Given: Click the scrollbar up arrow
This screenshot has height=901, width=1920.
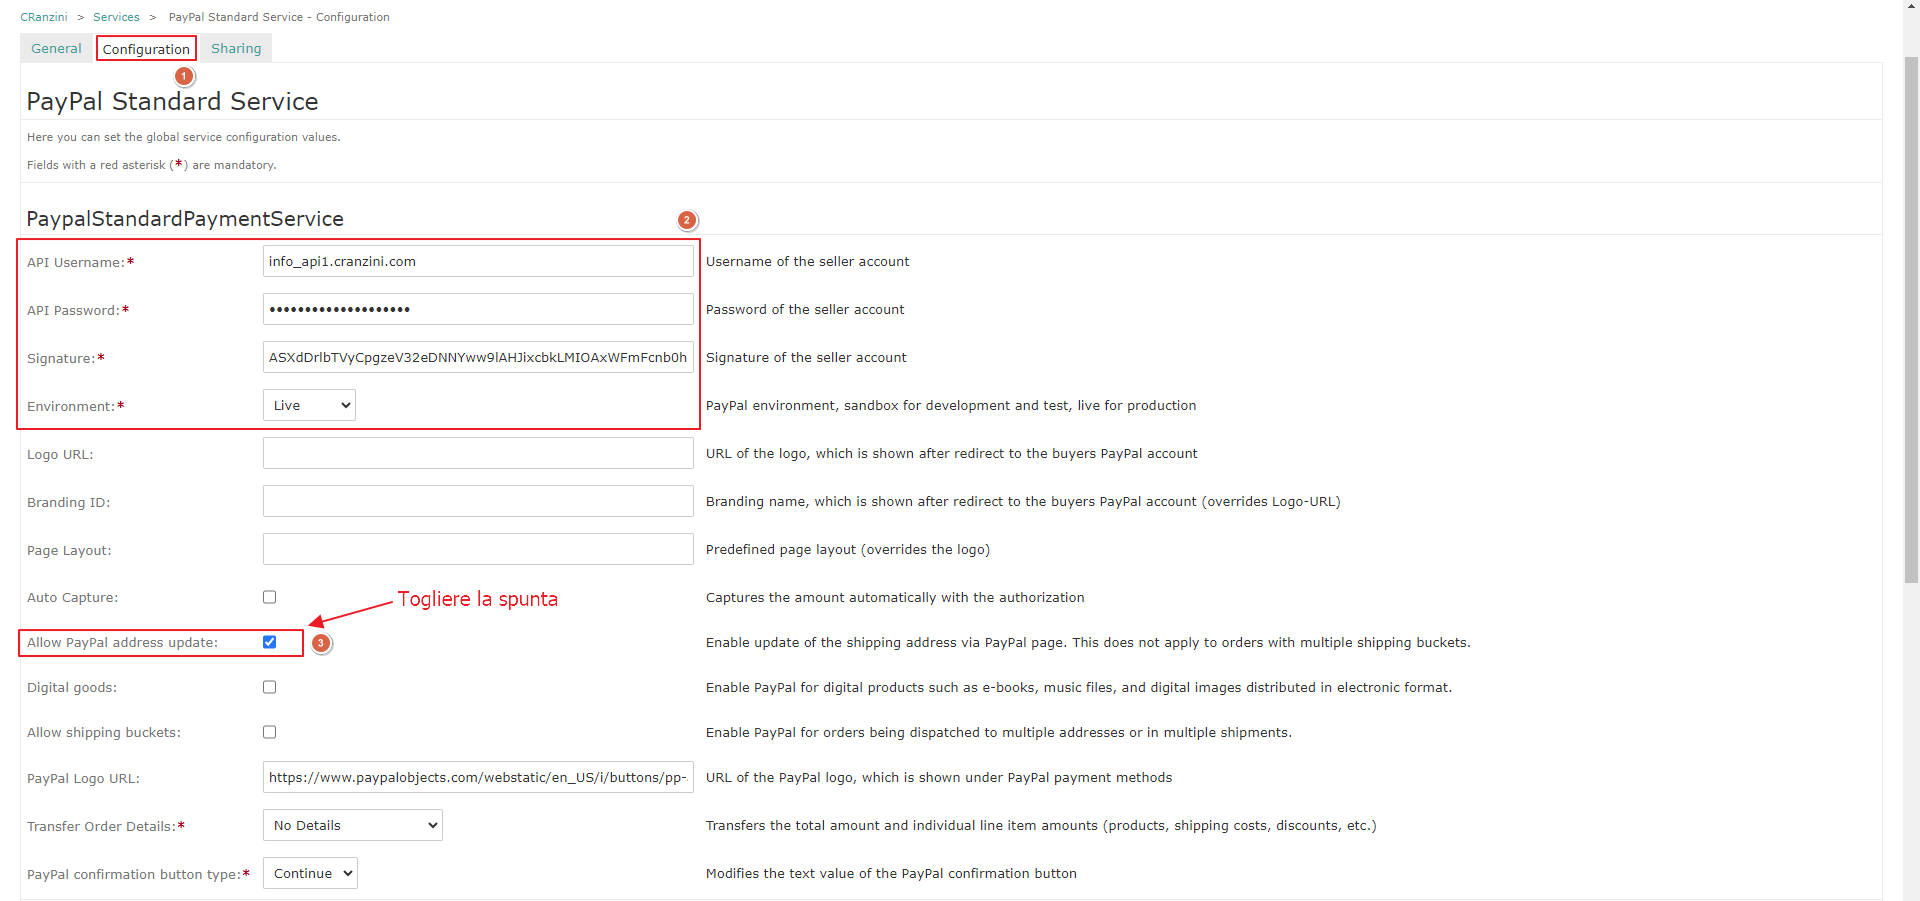Looking at the screenshot, I should click(1911, 8).
